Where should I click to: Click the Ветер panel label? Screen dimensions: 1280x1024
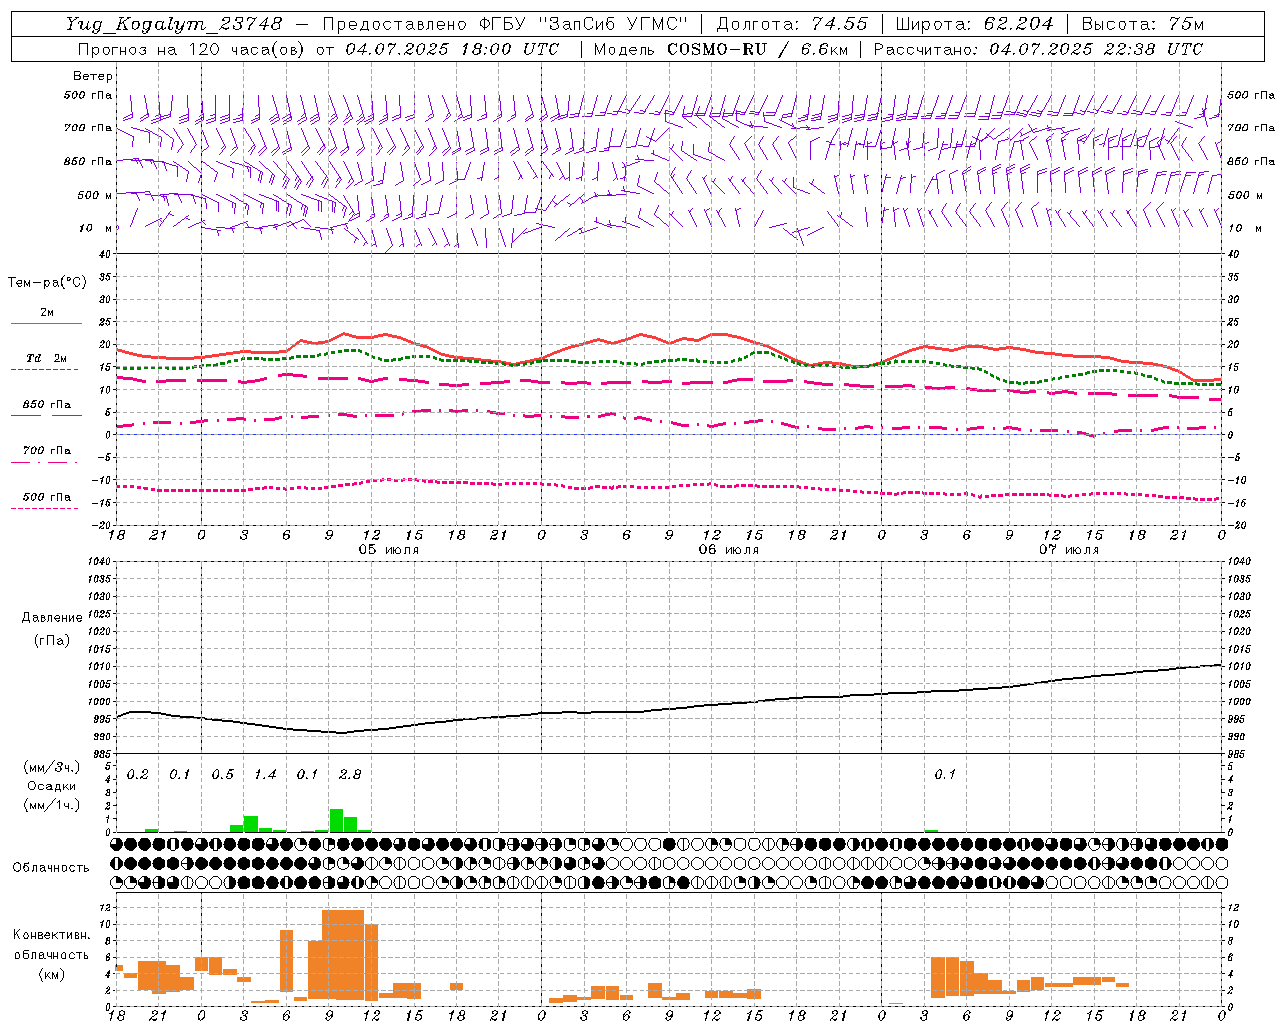[93, 76]
